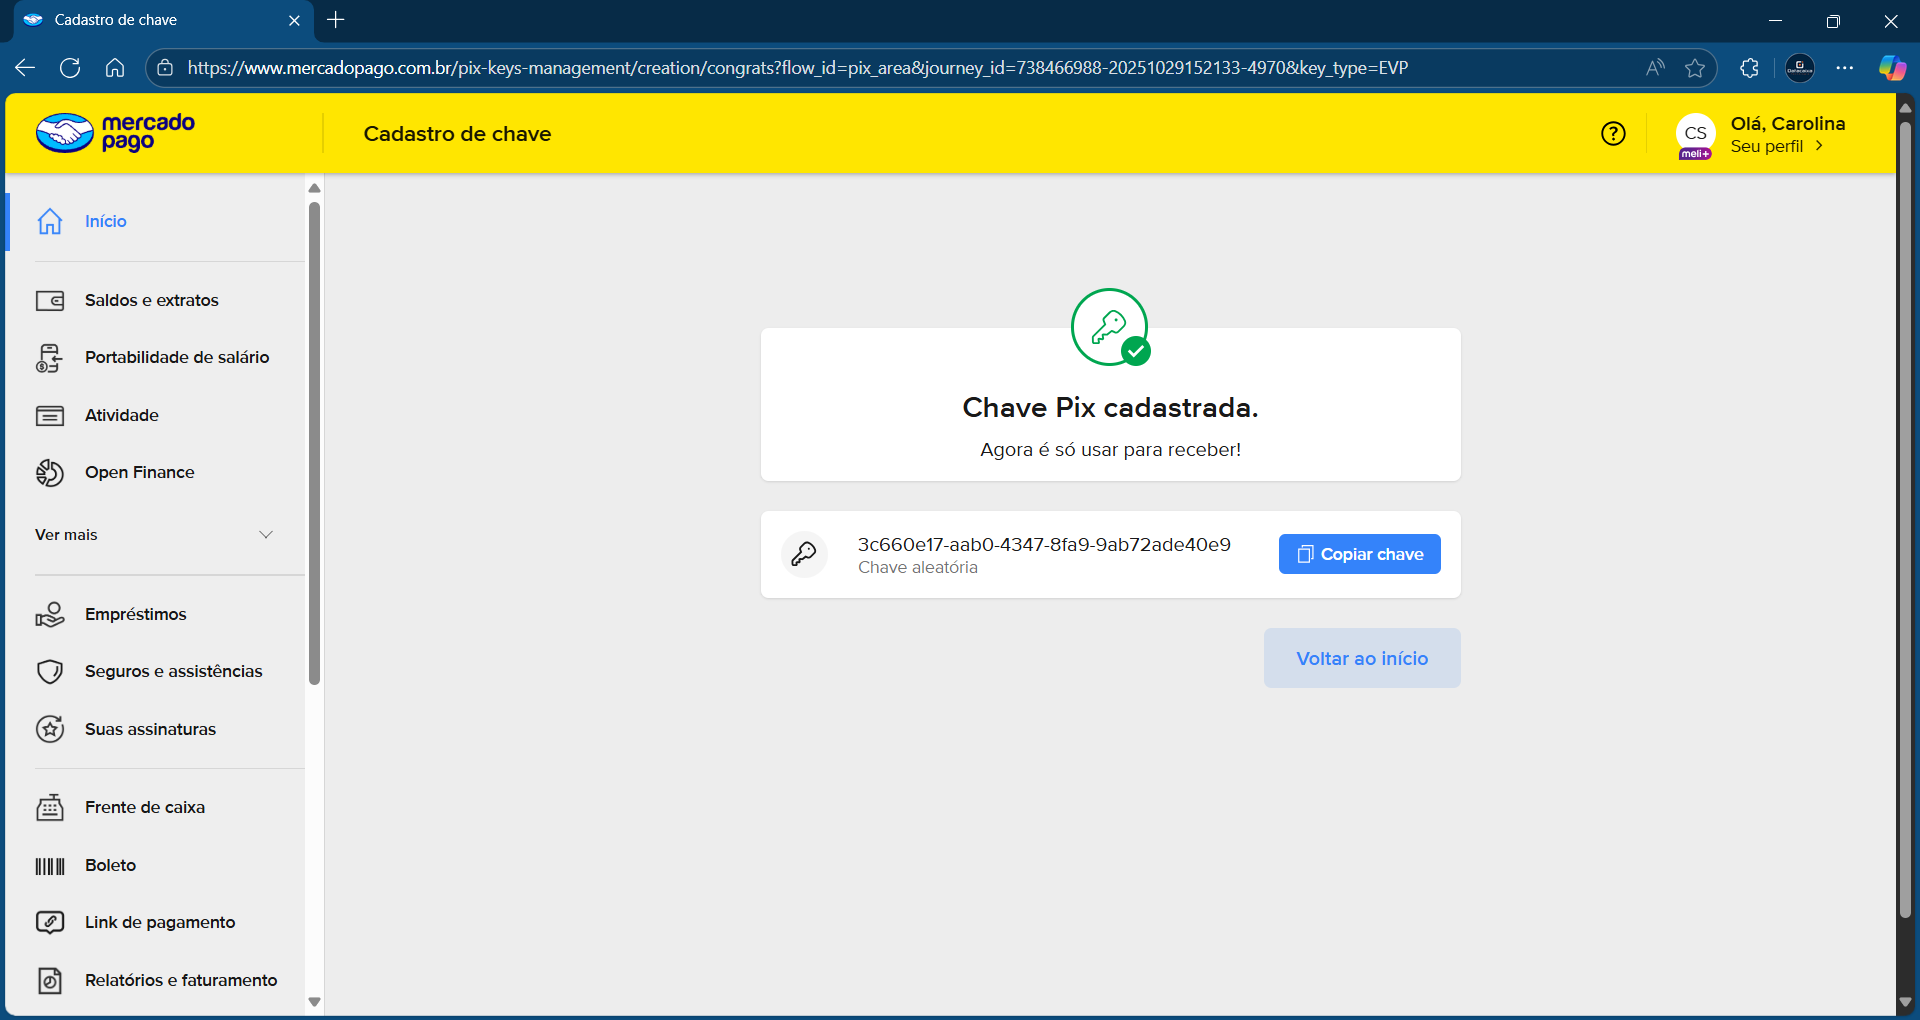The image size is (1920, 1020).
Task: Click the Portabilidade de salário icon
Action: [50, 358]
